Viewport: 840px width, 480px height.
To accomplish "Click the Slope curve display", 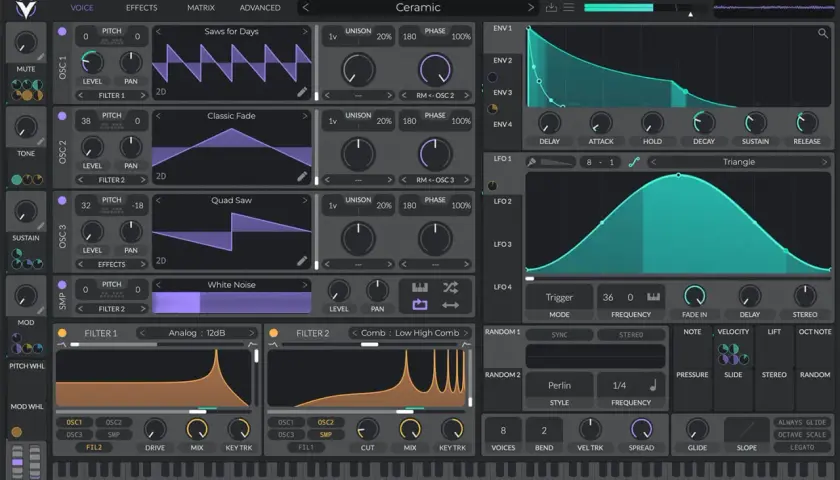I will 746,430.
